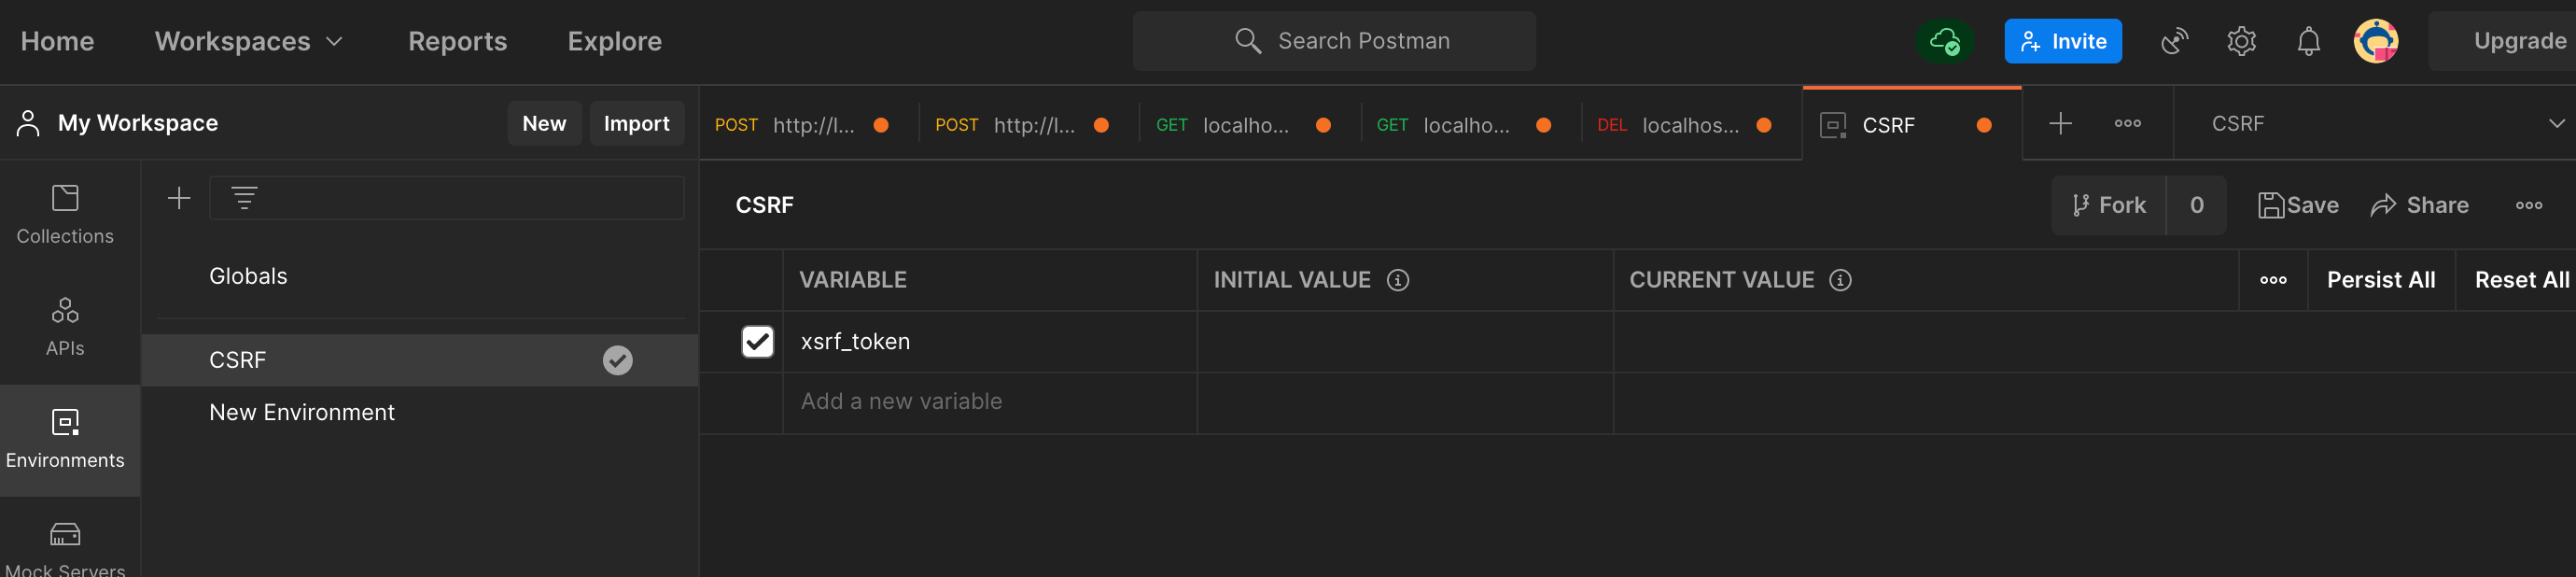The height and width of the screenshot is (577, 2576).
Task: Click the filter icon in sidebar
Action: [x=244, y=198]
